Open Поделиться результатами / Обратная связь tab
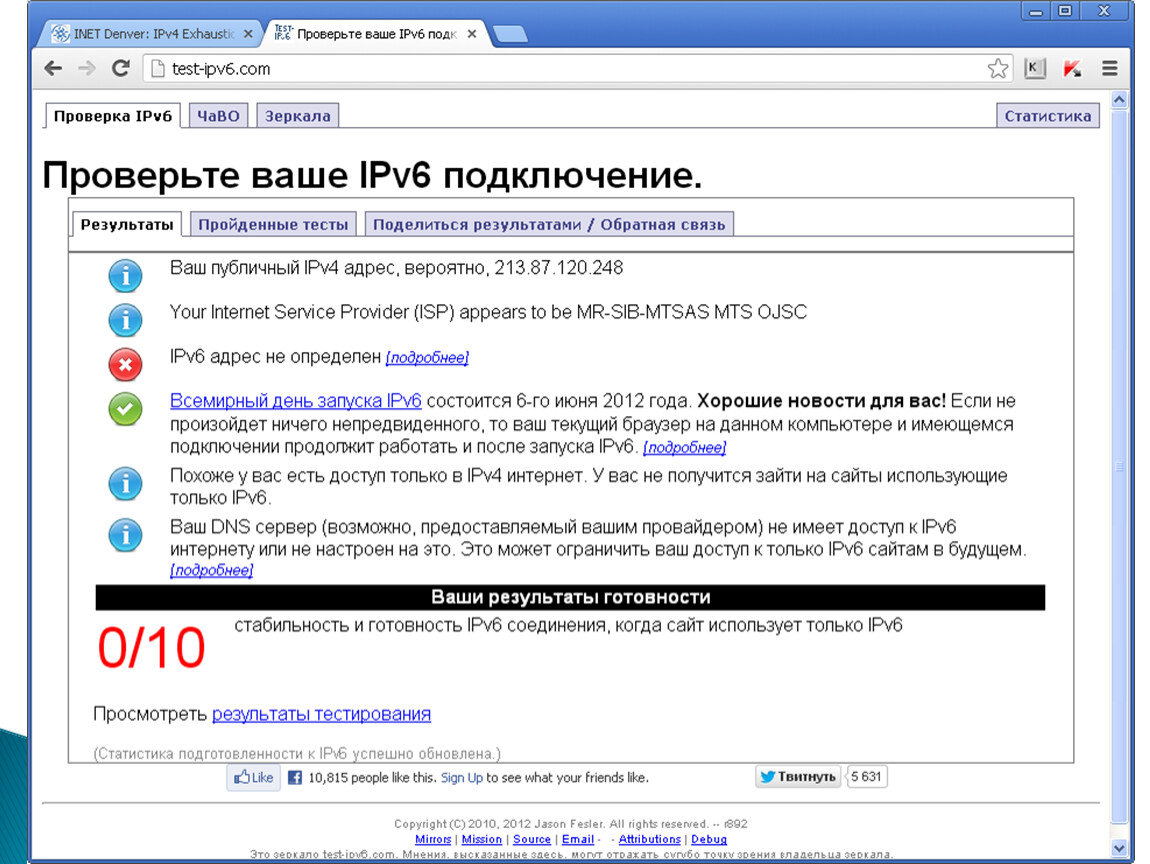The height and width of the screenshot is (864, 1150). tap(548, 225)
